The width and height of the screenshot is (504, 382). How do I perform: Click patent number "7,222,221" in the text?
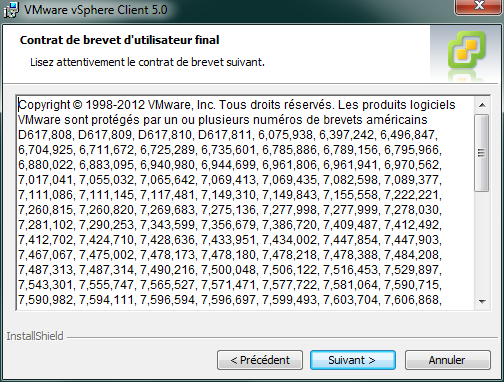411,195
